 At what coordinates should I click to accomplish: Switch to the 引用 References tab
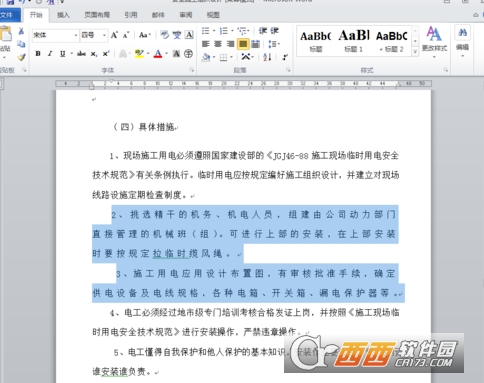[x=131, y=15]
